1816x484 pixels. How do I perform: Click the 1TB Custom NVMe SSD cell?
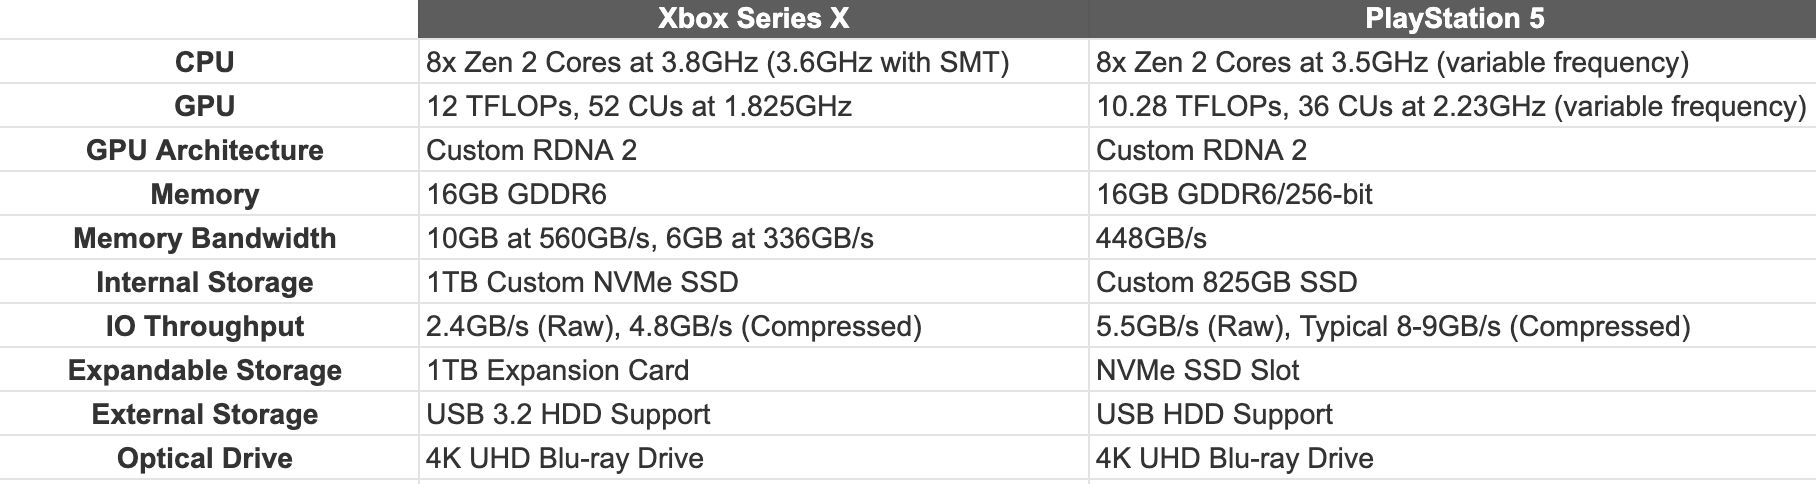[x=582, y=282]
